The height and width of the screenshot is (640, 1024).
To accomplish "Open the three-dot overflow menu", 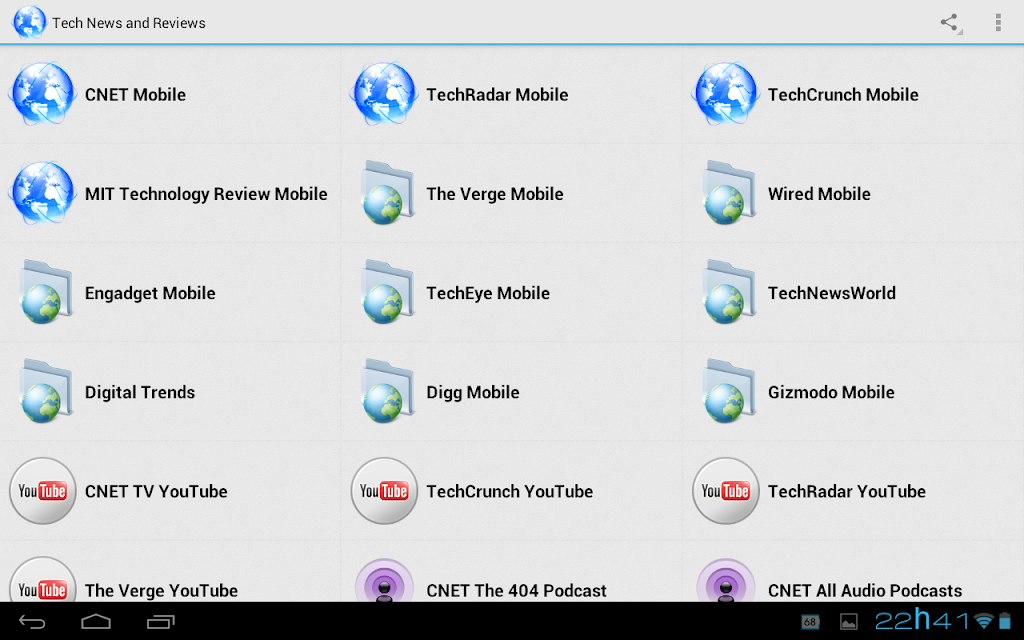I will click(998, 23).
